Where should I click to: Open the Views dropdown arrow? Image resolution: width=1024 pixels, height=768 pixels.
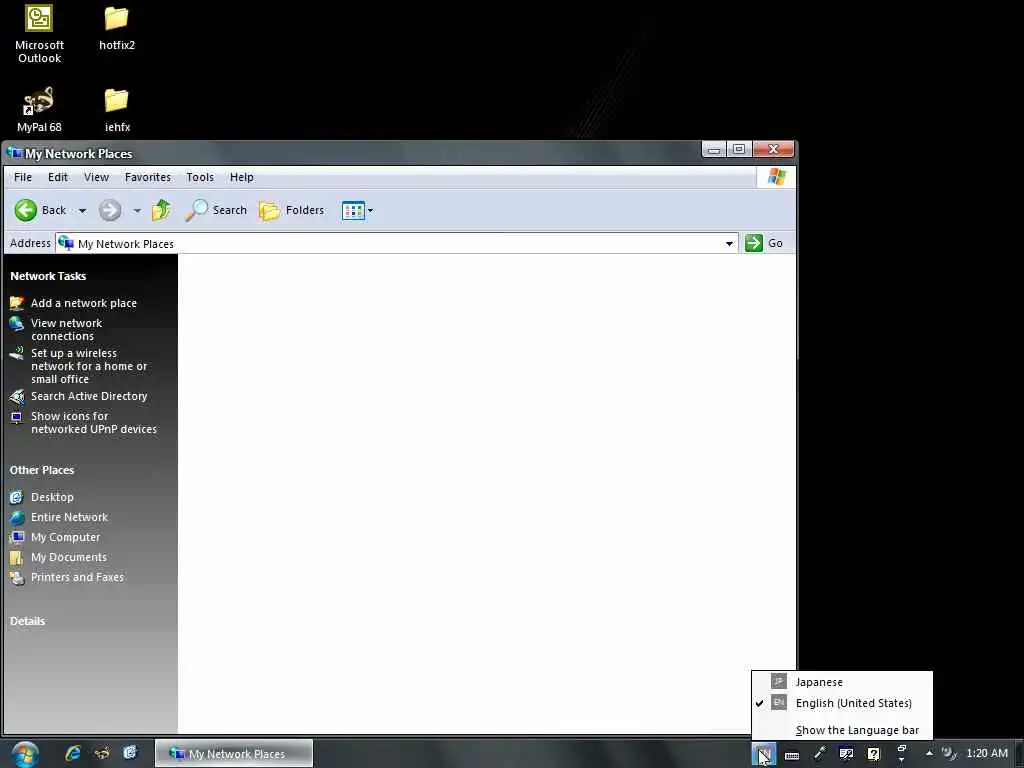tap(370, 210)
